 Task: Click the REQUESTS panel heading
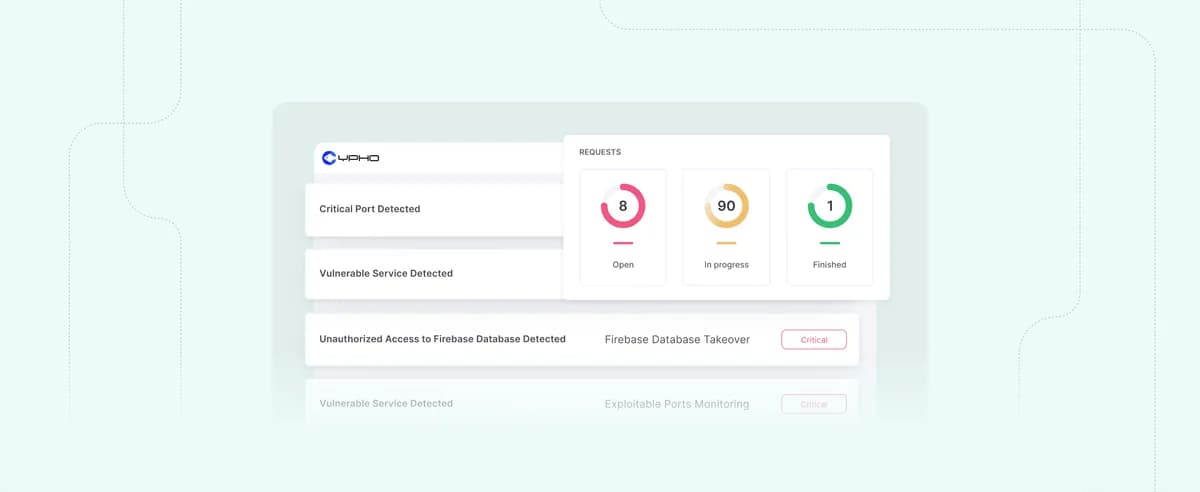[600, 152]
